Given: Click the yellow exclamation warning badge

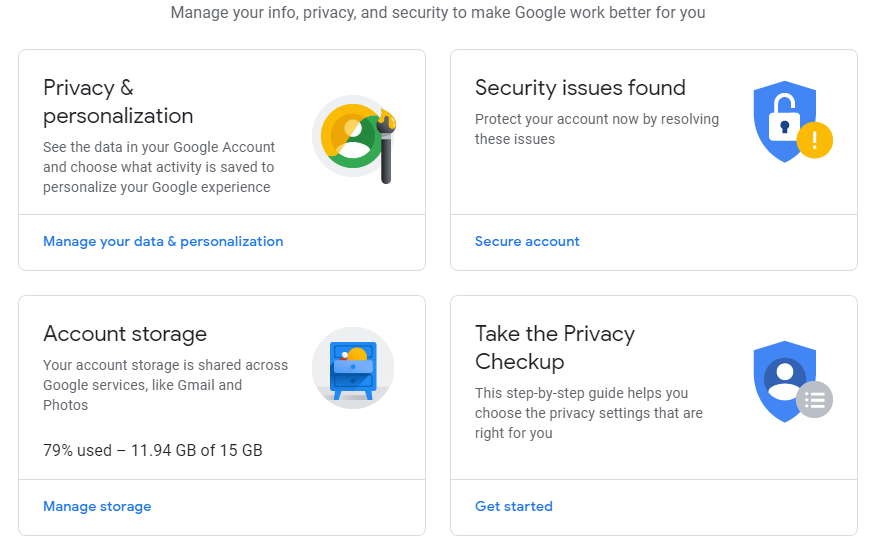Looking at the screenshot, I should 815,140.
